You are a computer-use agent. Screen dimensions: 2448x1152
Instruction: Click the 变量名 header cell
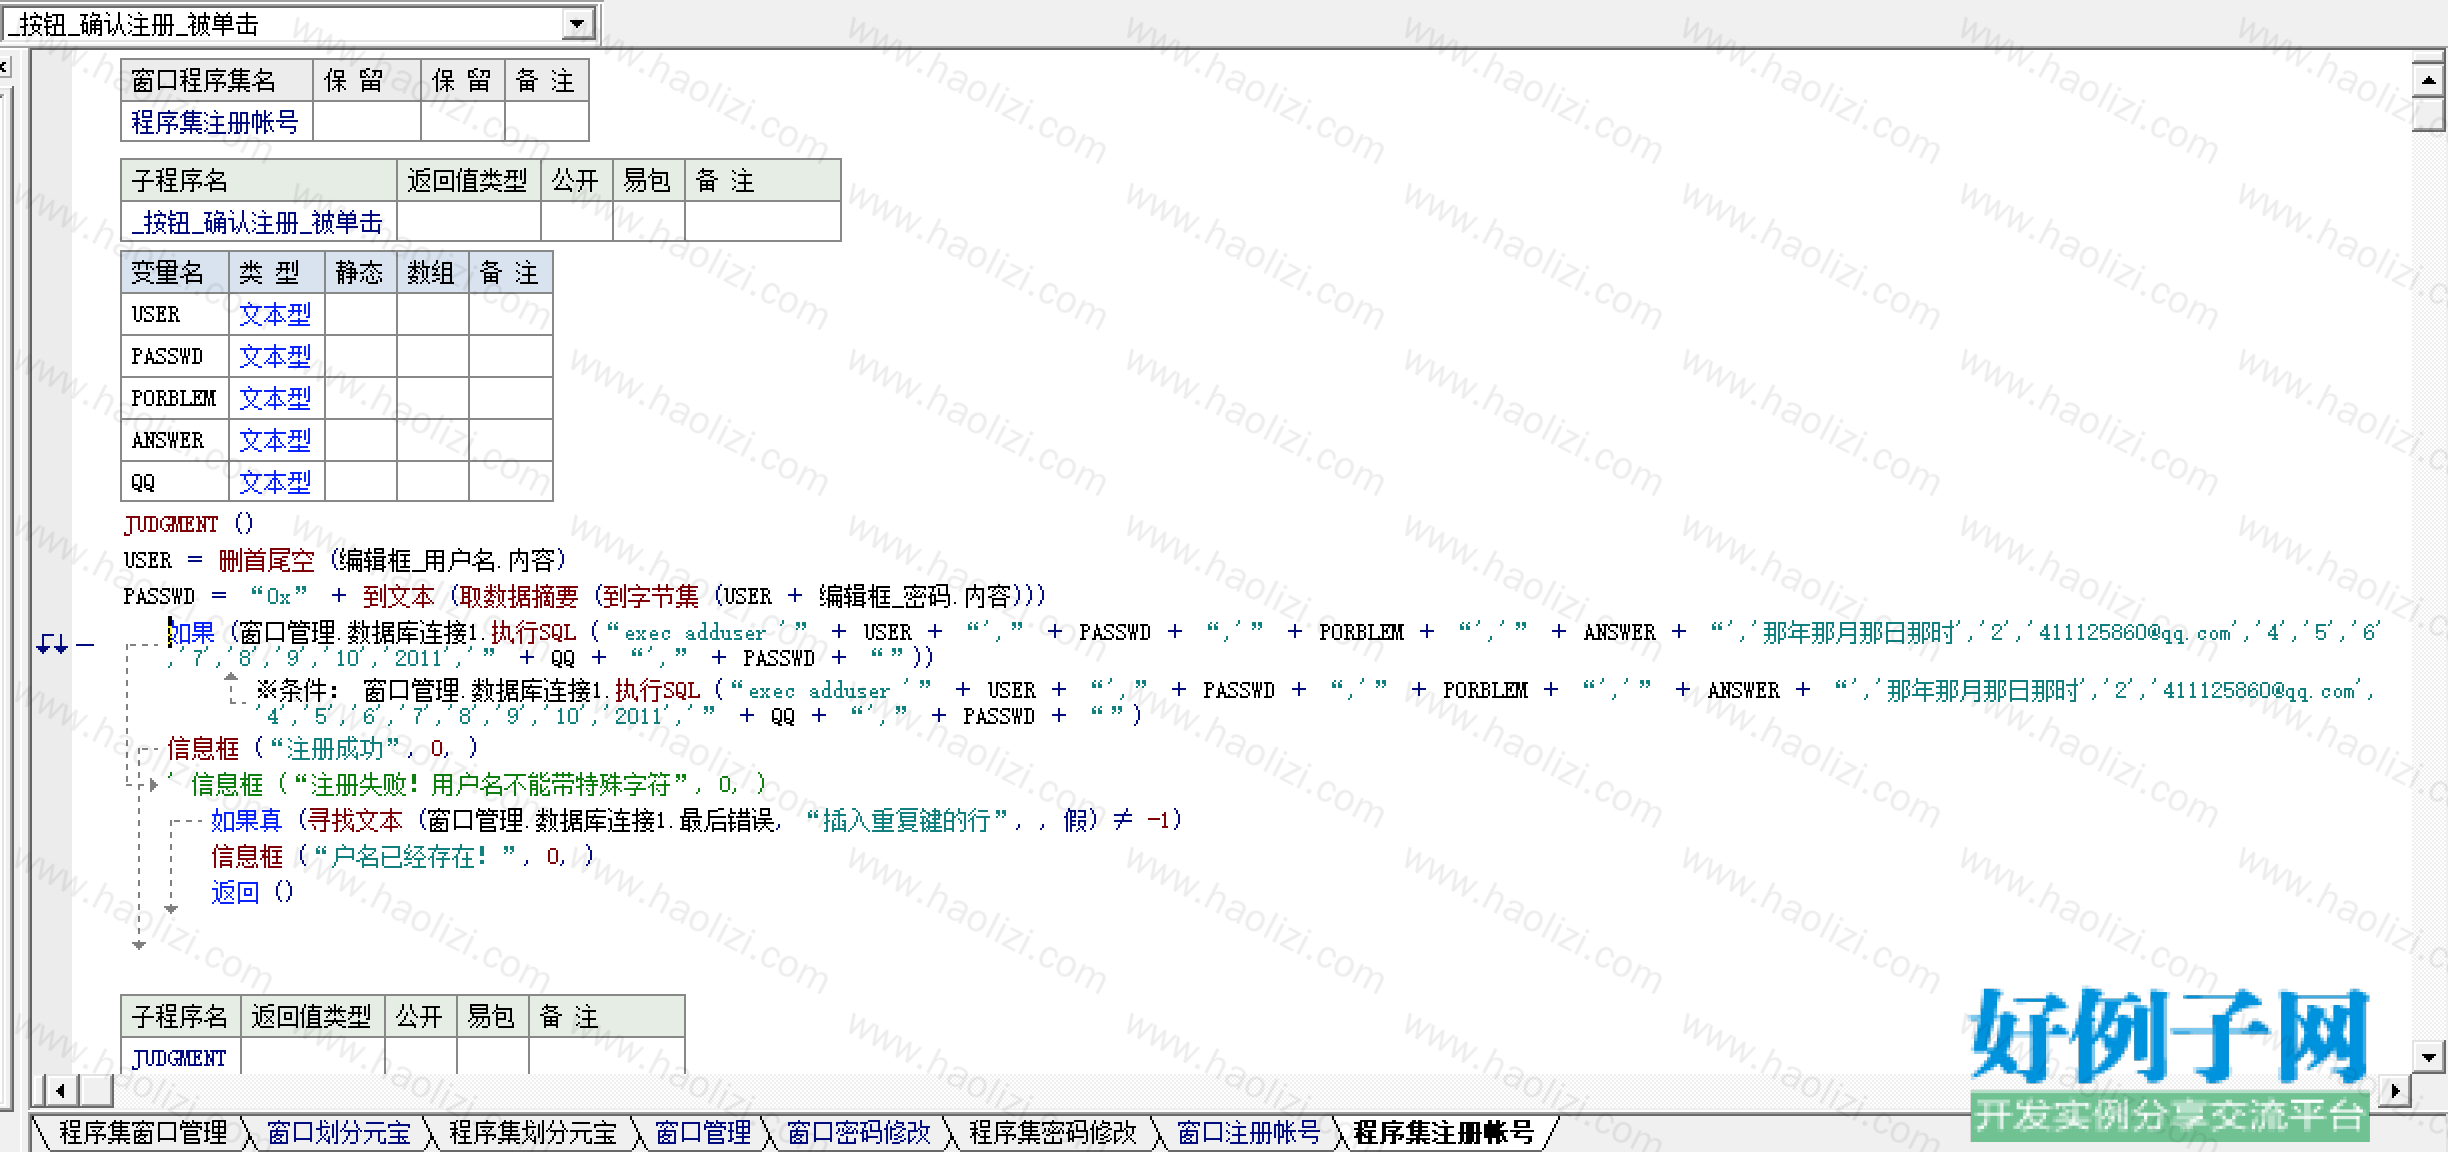(x=175, y=272)
